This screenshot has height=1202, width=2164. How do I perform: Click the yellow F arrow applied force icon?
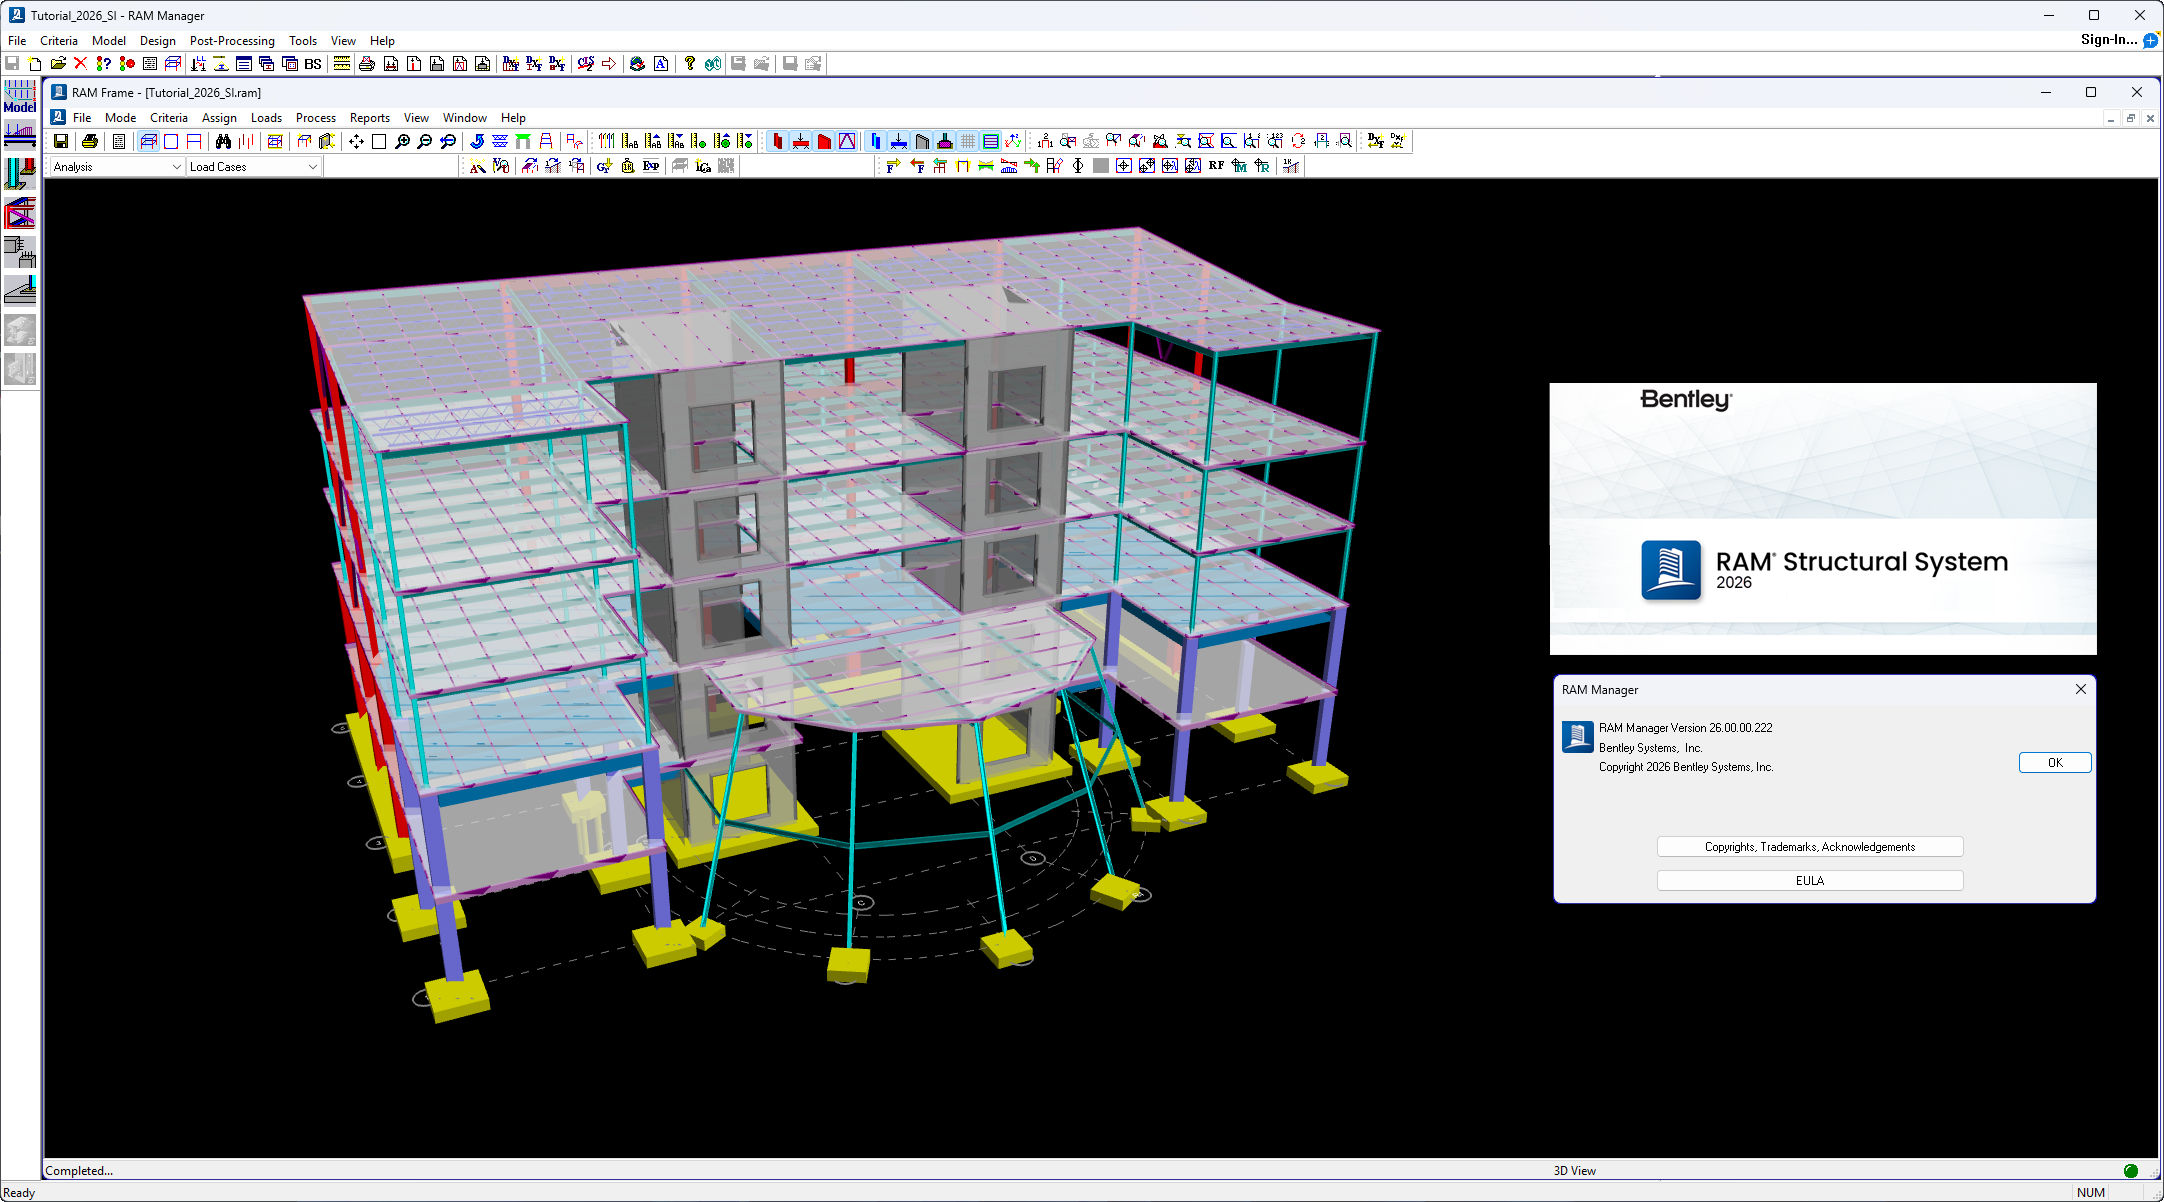(893, 166)
